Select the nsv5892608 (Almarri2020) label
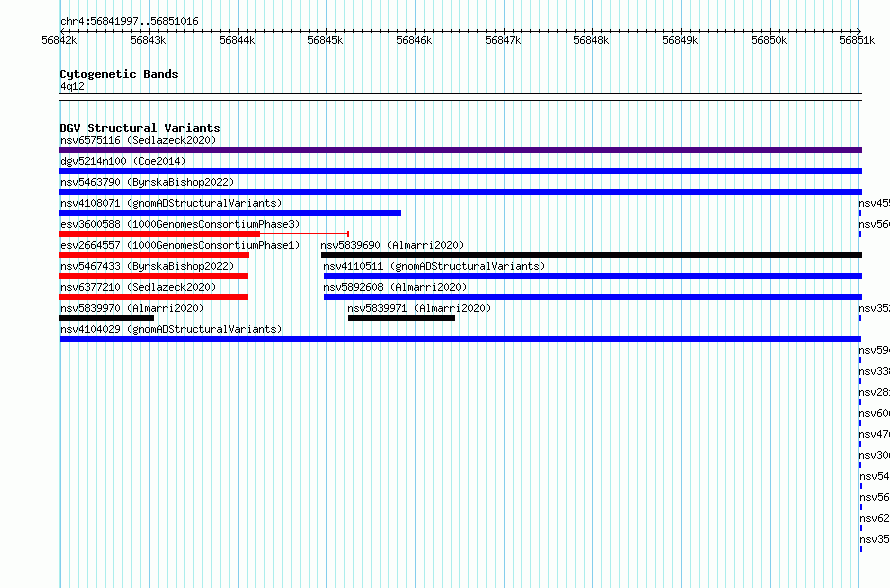The height and width of the screenshot is (588, 890). click(395, 287)
